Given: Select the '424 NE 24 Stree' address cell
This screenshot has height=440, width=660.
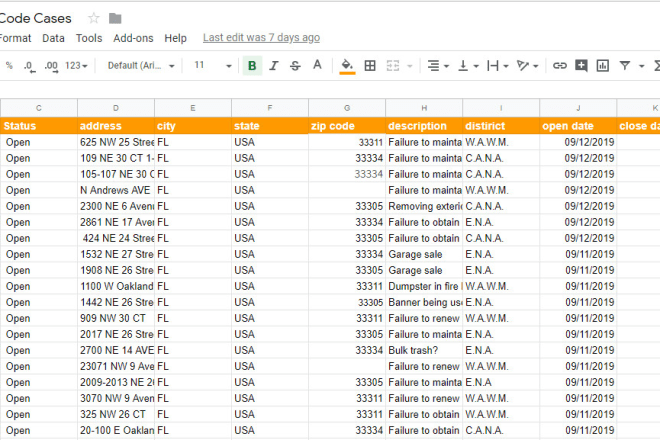Looking at the screenshot, I should click(116, 238).
